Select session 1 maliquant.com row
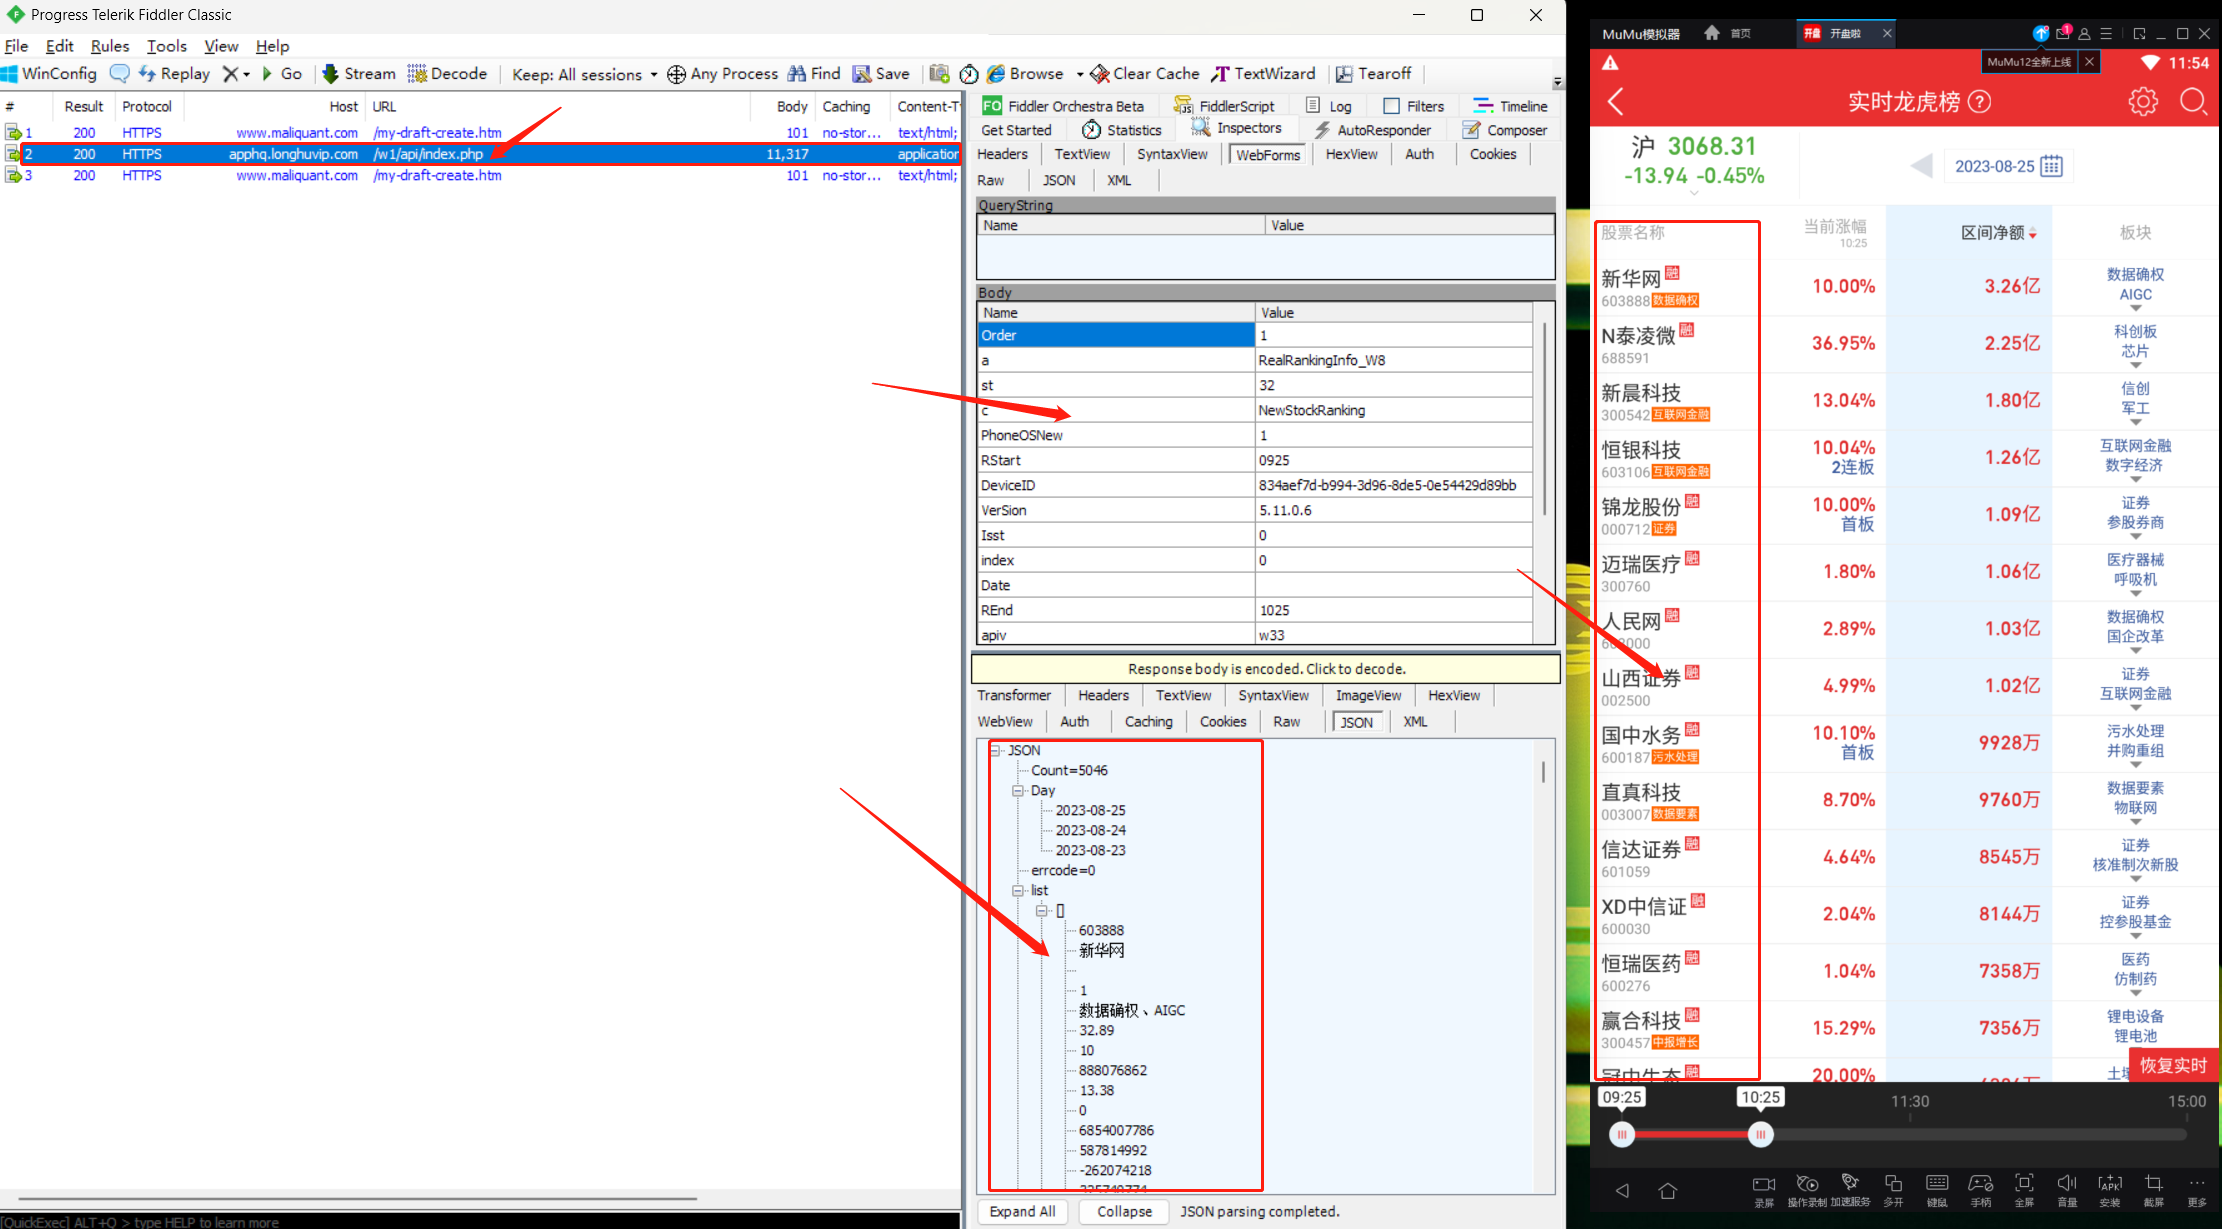This screenshot has width=2222, height=1229. tap(480, 132)
